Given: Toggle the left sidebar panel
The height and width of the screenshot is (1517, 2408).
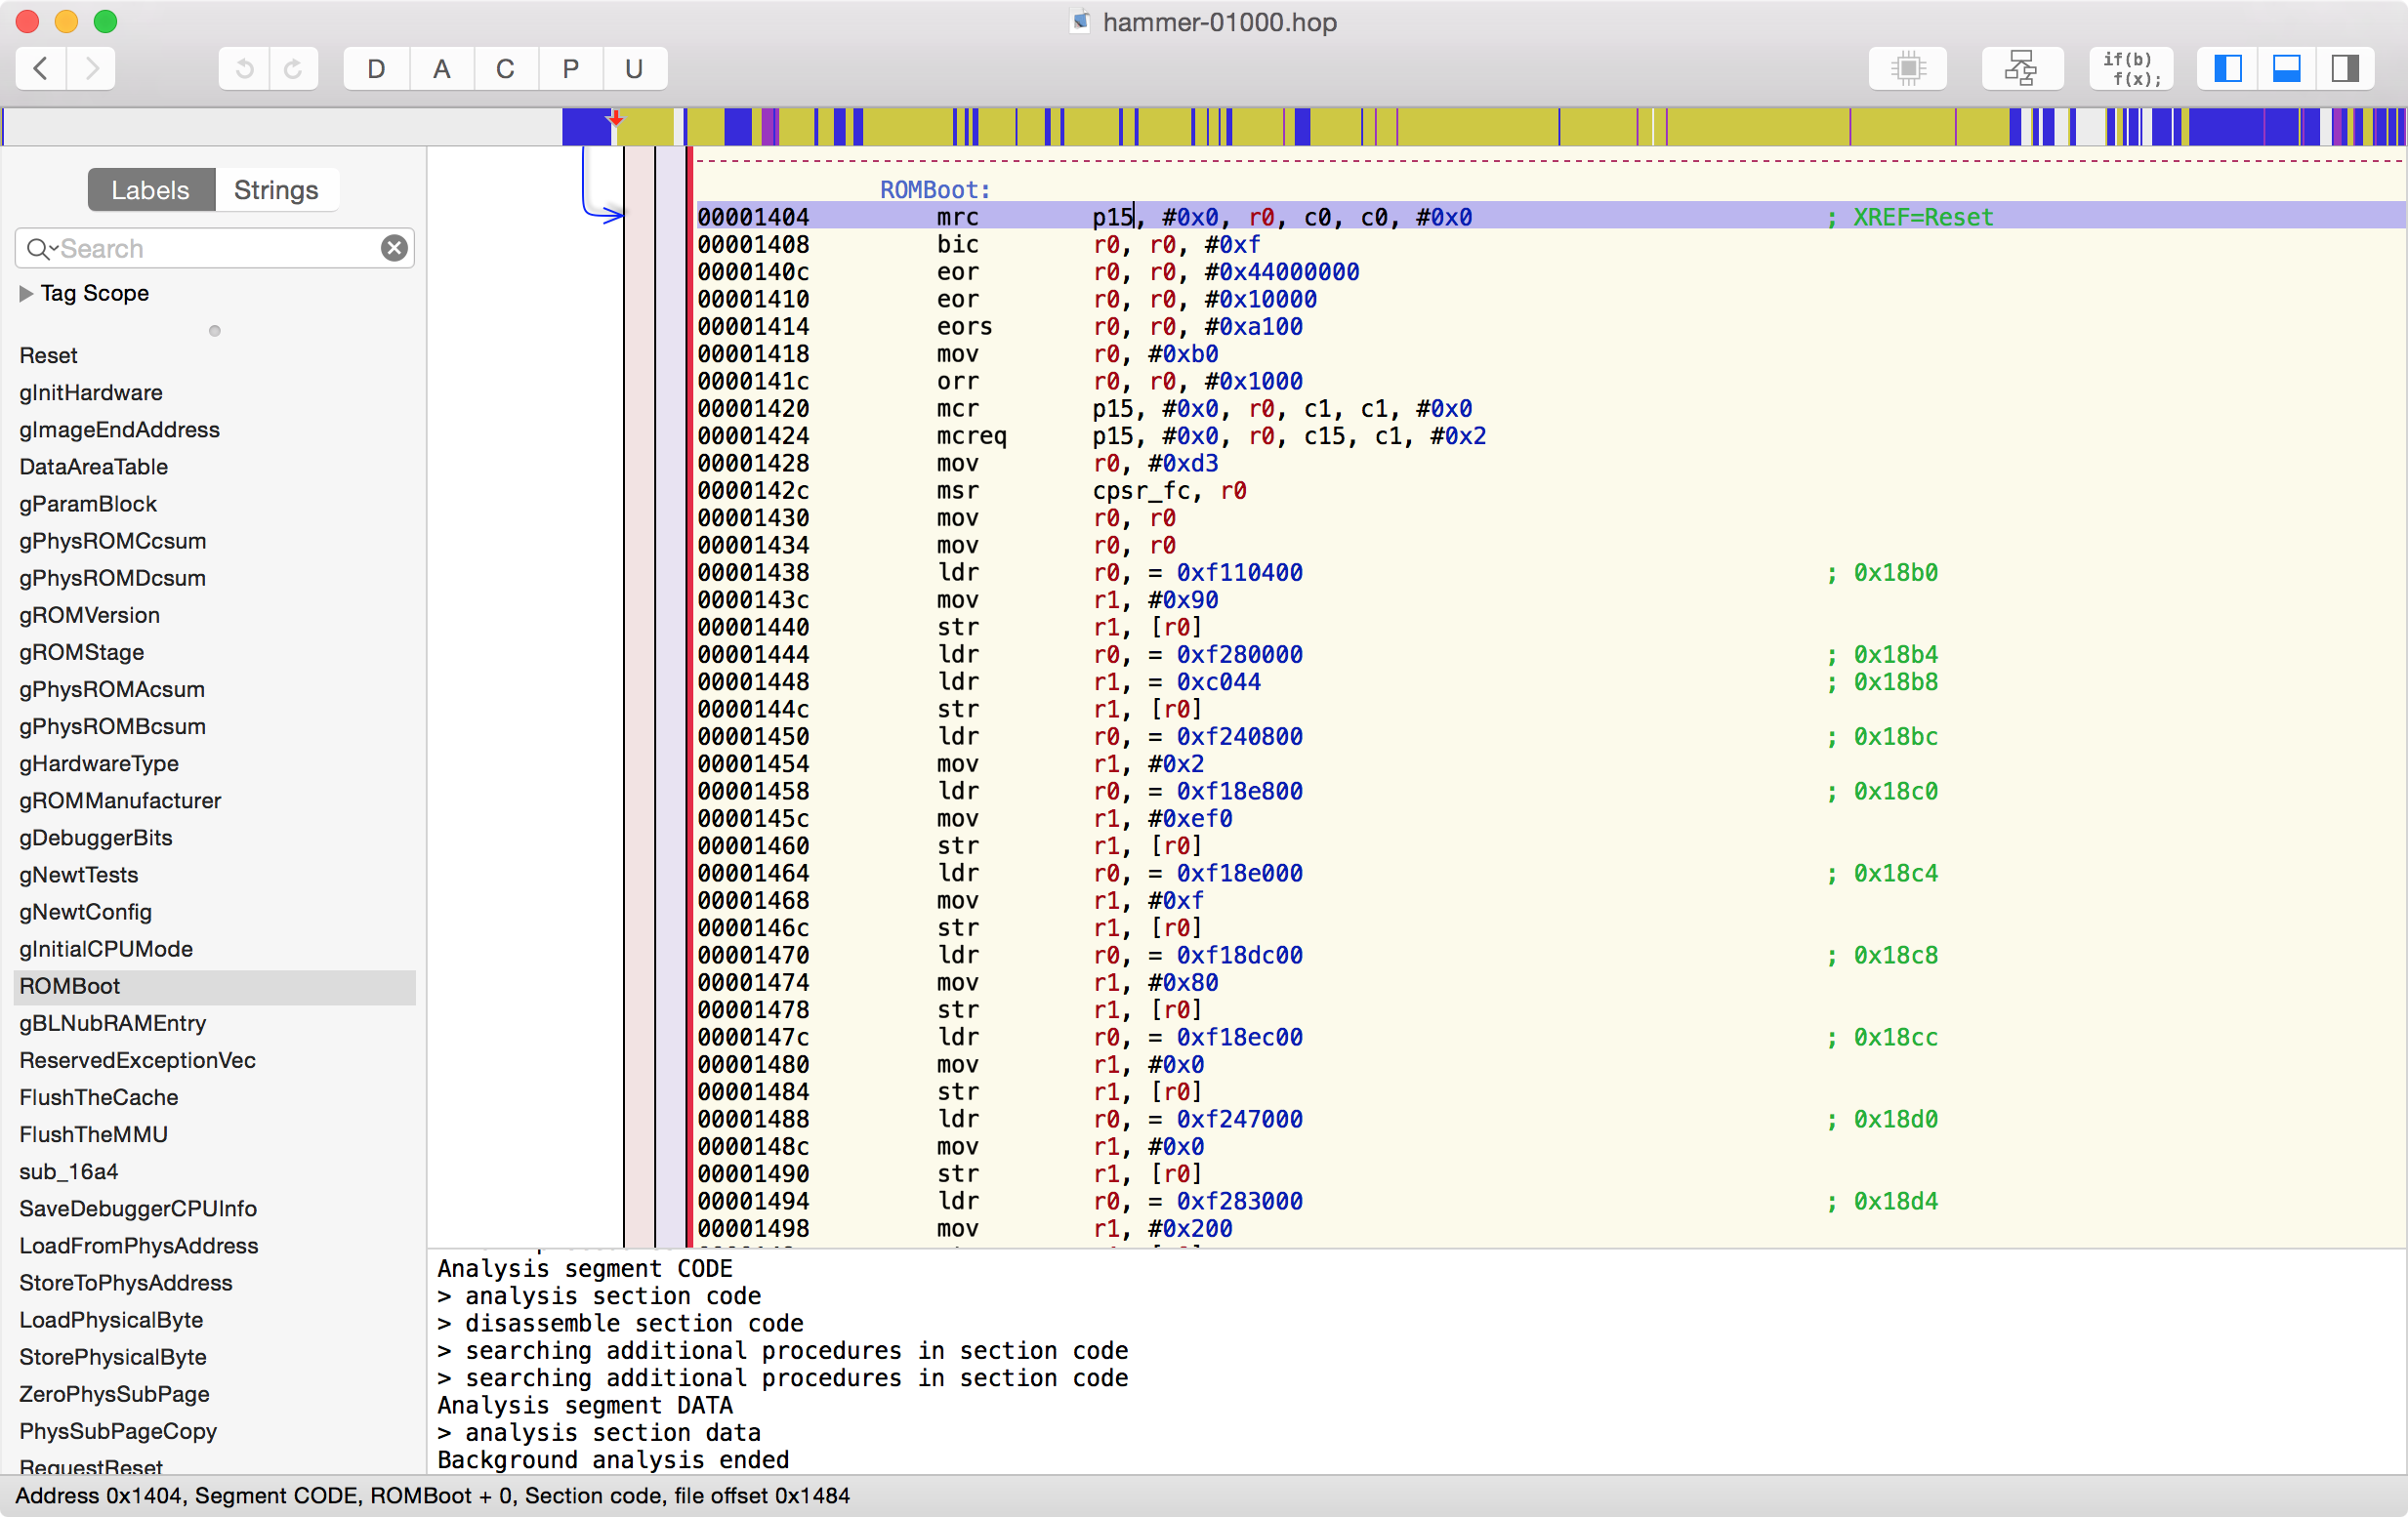Looking at the screenshot, I should [2227, 68].
